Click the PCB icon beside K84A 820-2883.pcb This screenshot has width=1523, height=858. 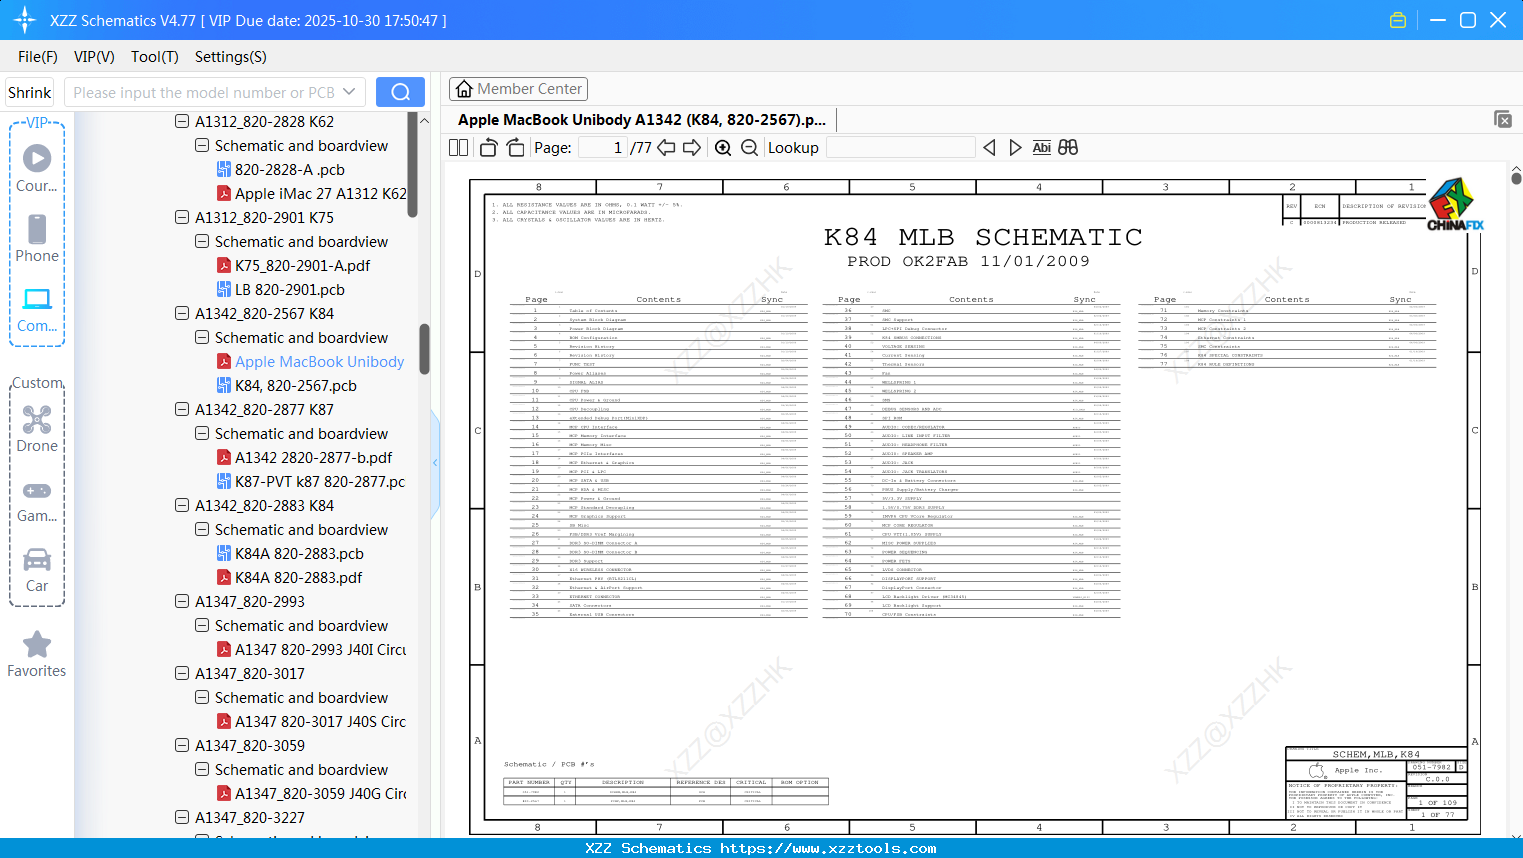[224, 553]
